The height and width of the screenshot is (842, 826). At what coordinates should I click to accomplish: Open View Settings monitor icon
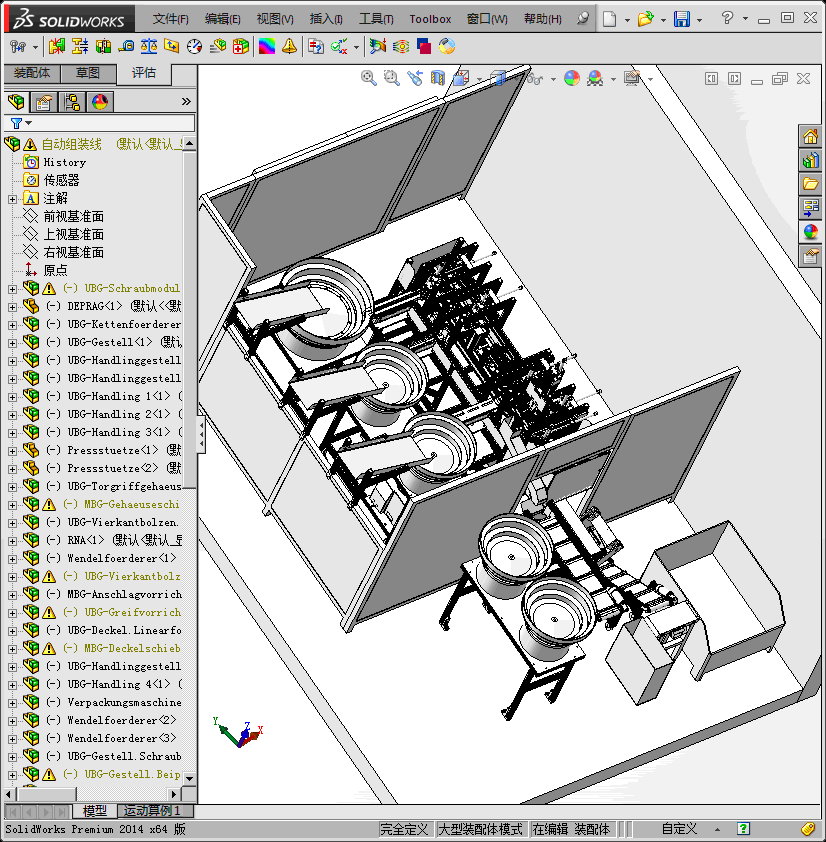coord(632,78)
